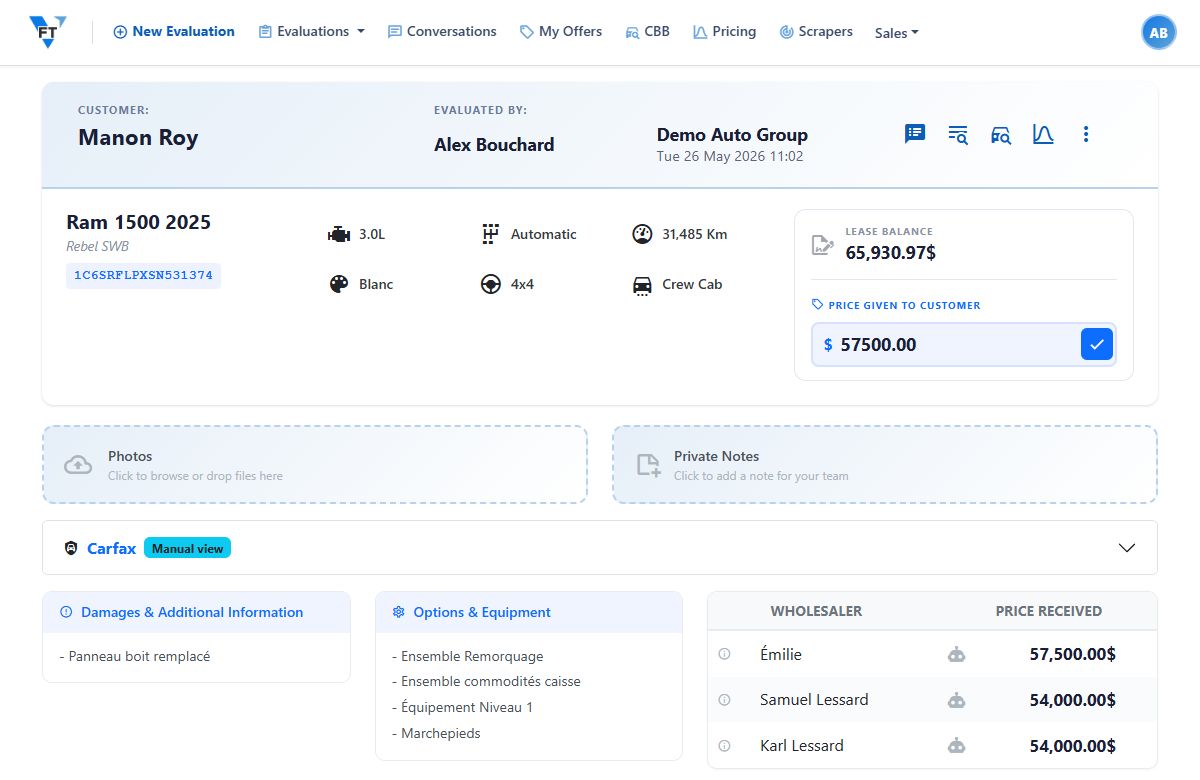Viewport: 1200px width, 780px height.
Task: Click the Private Notes area to add a note
Action: click(885, 464)
